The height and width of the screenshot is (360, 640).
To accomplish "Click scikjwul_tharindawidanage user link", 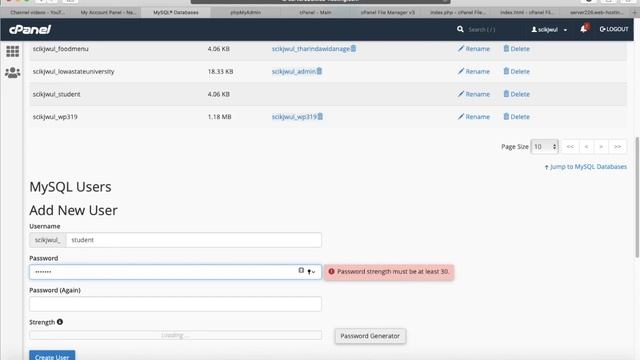I will pos(311,49).
